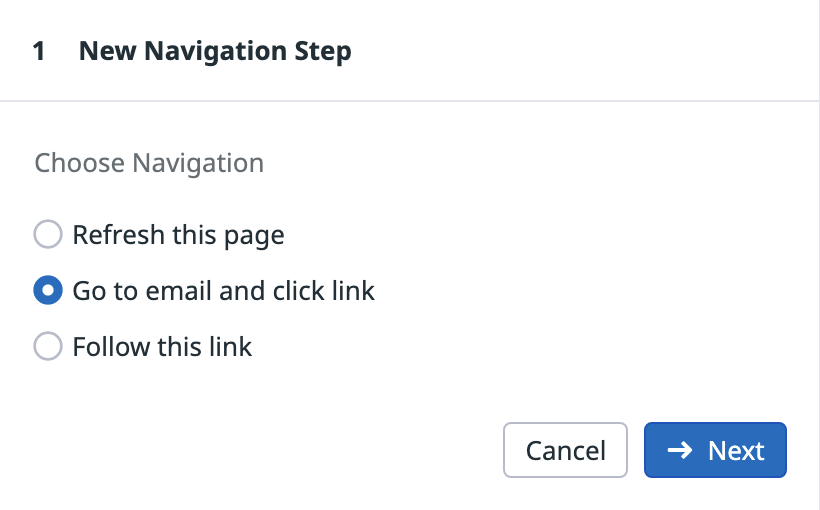Click the "Follow this link" option label
The image size is (820, 510).
pos(162,347)
